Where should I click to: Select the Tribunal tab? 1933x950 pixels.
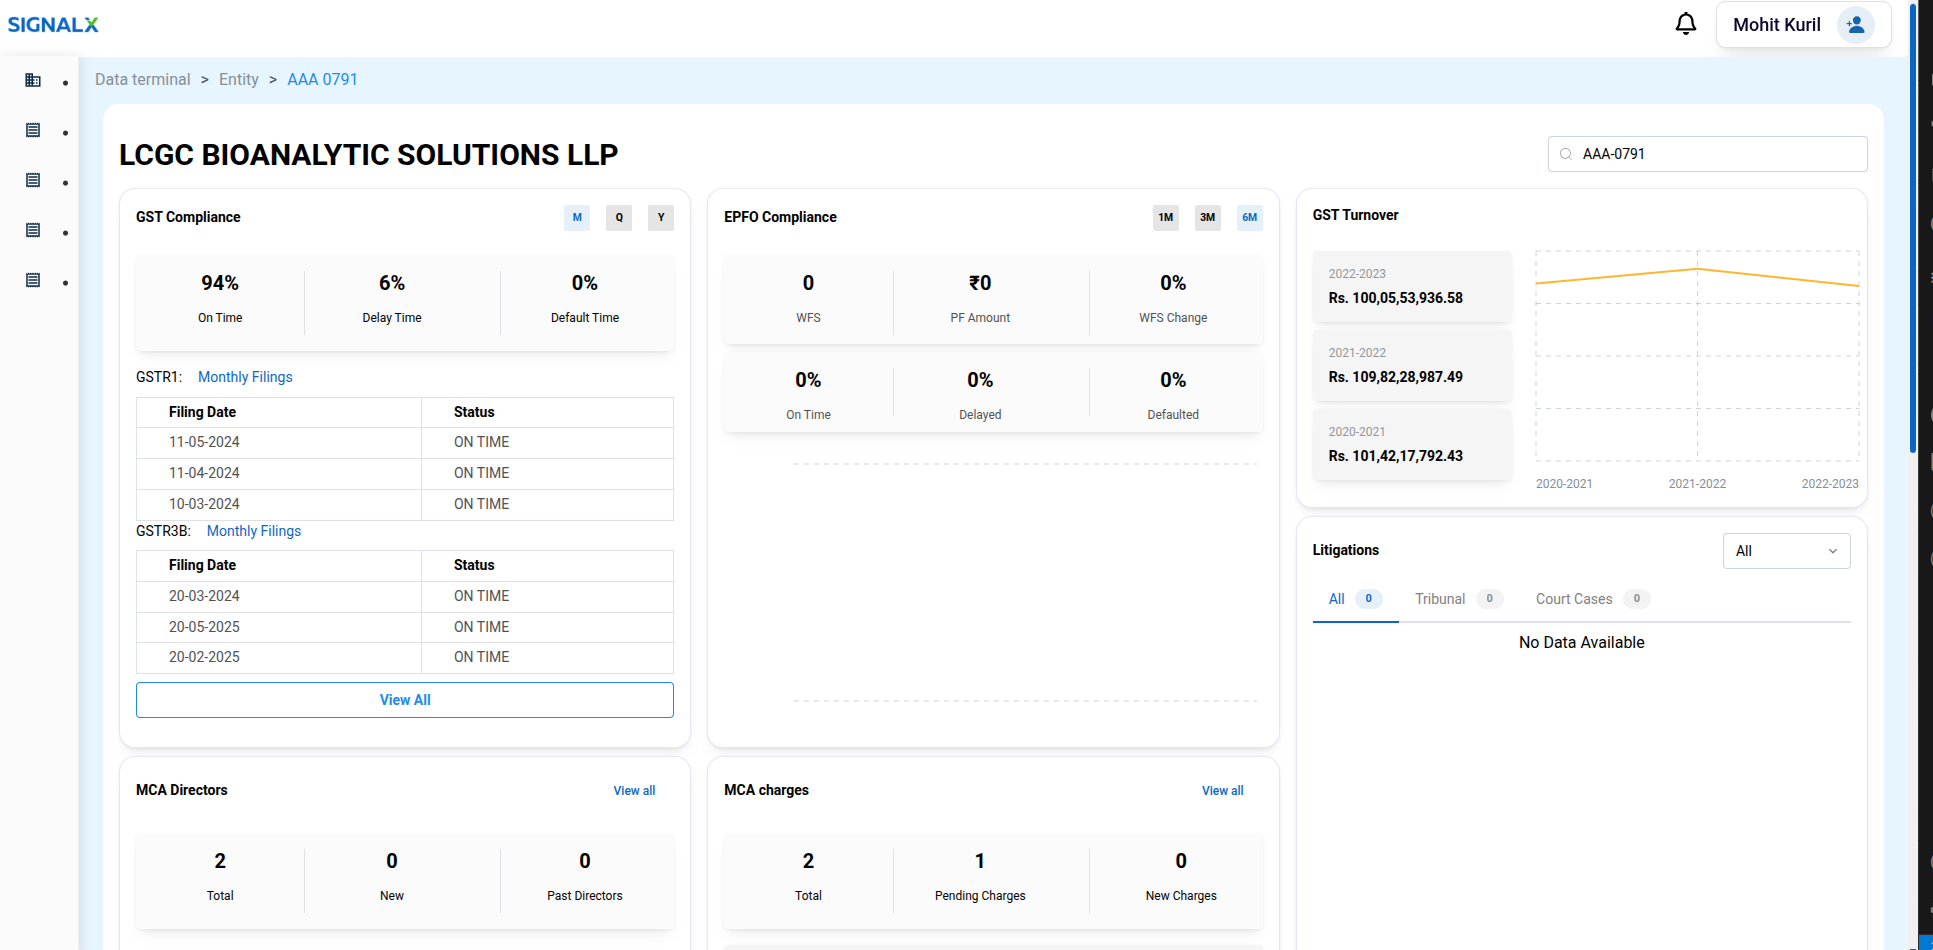tap(1458, 599)
